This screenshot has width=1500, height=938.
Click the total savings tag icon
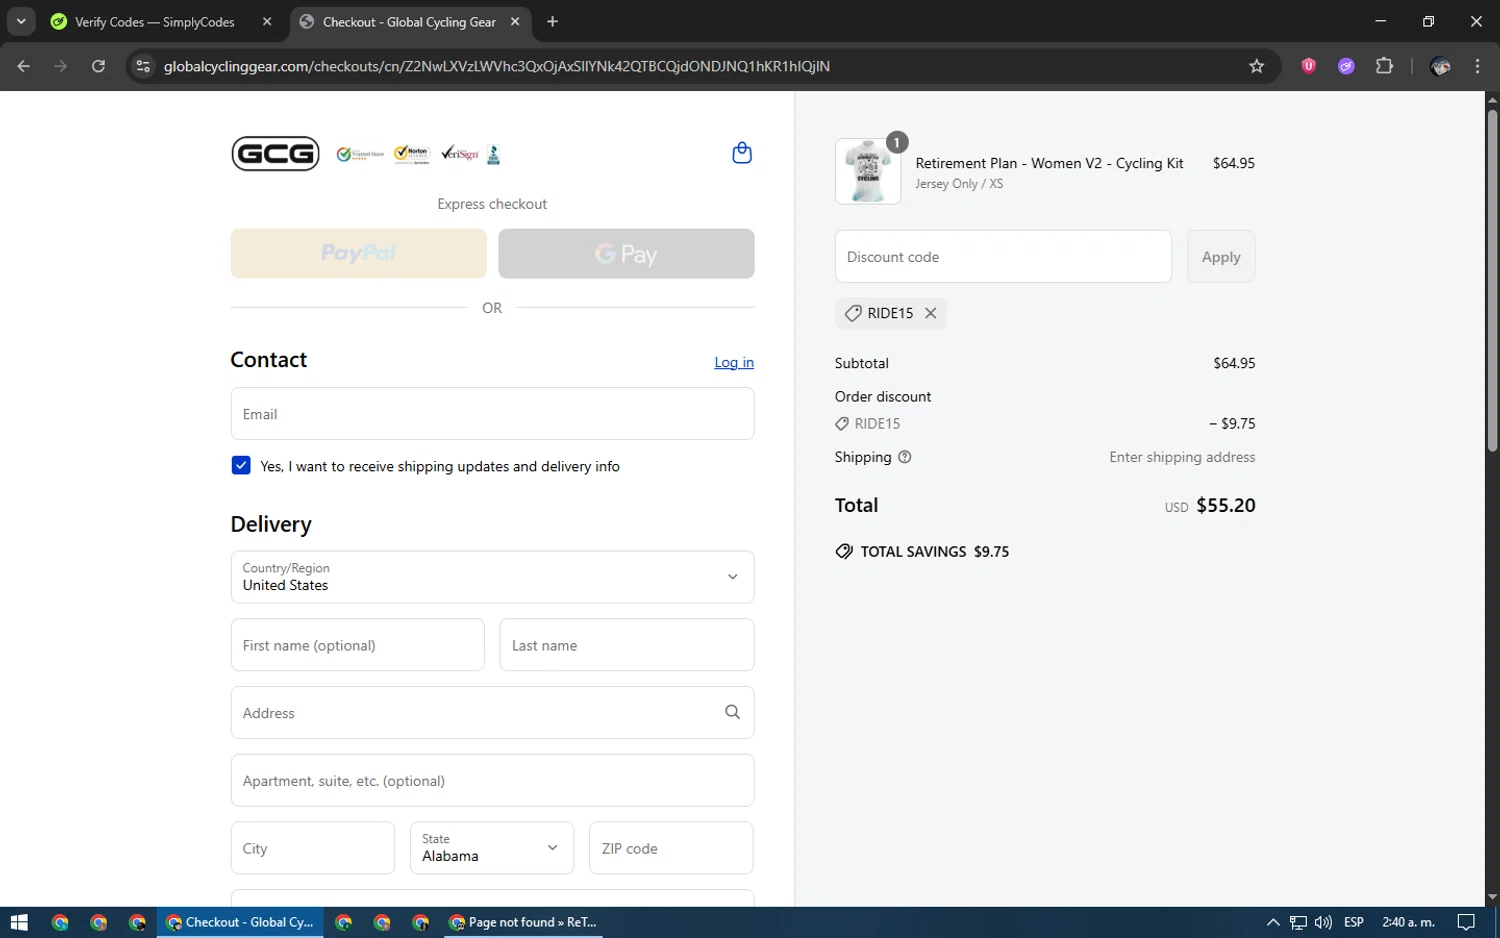(x=844, y=551)
